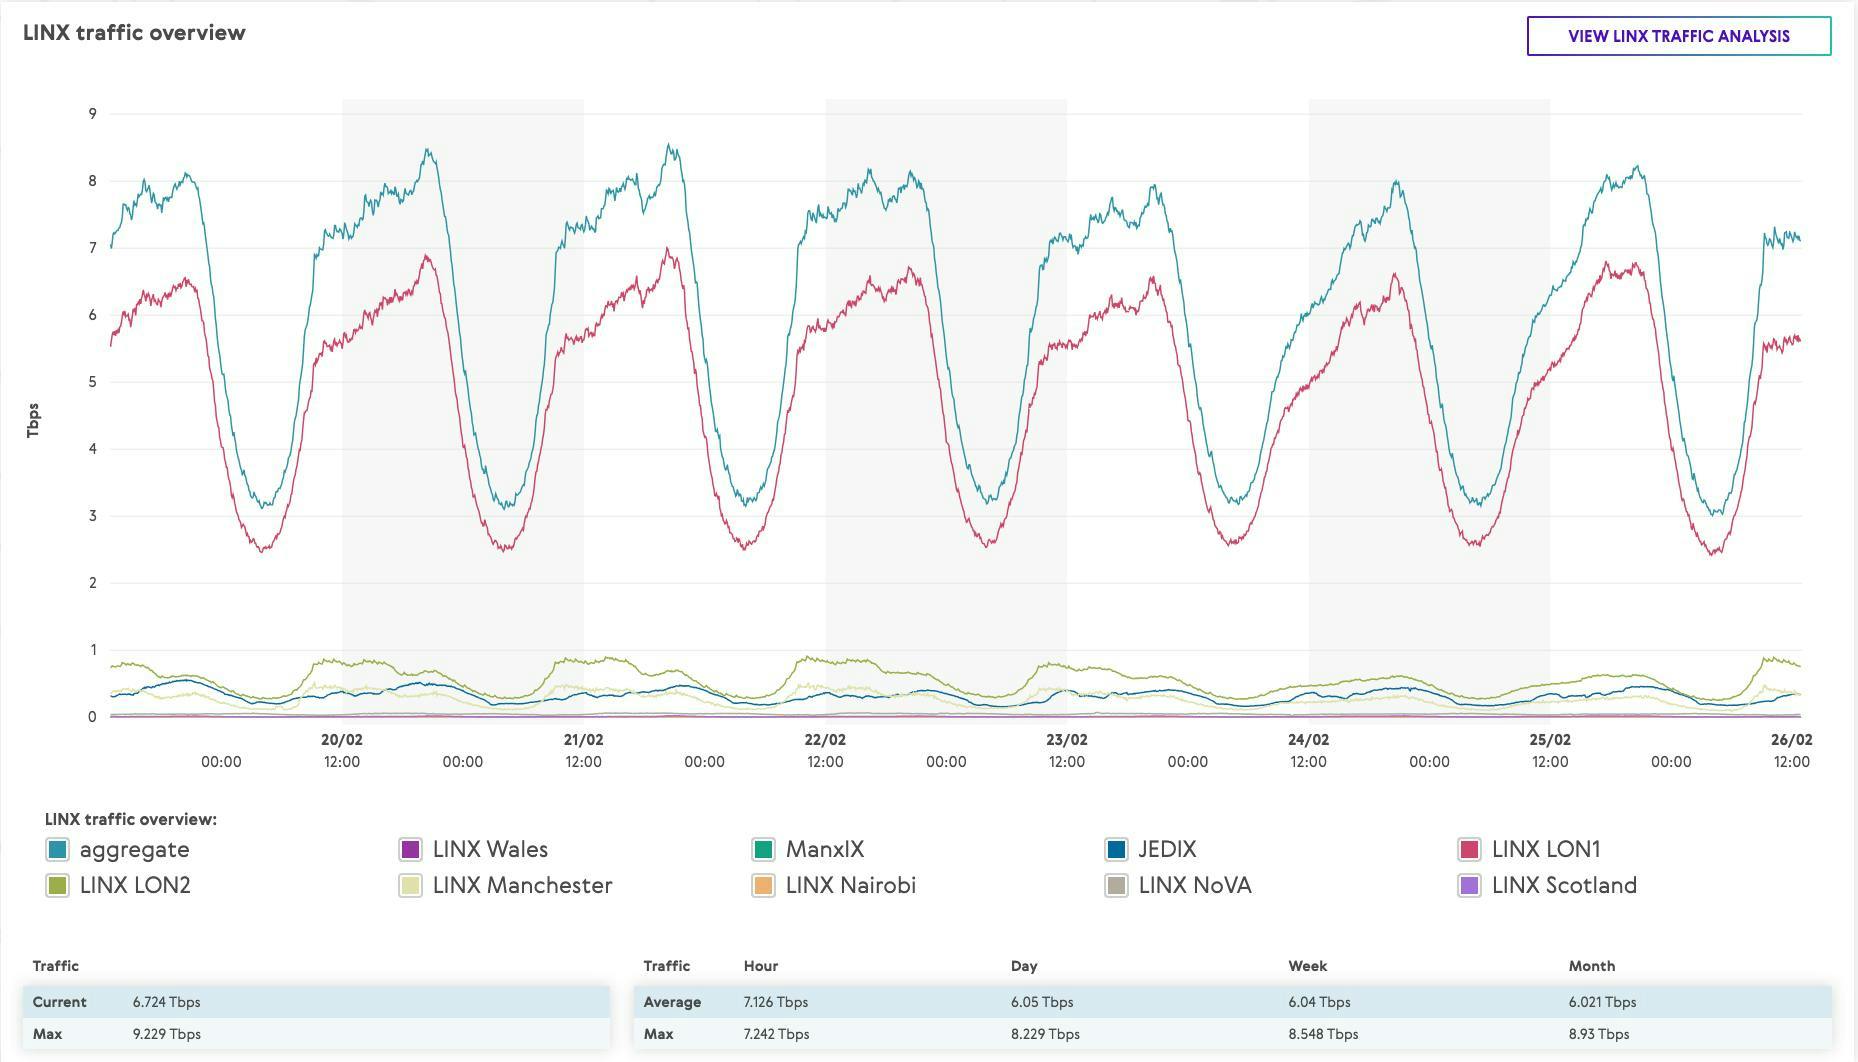Toggle the LINX NoVA legend swatch

coord(1116,886)
